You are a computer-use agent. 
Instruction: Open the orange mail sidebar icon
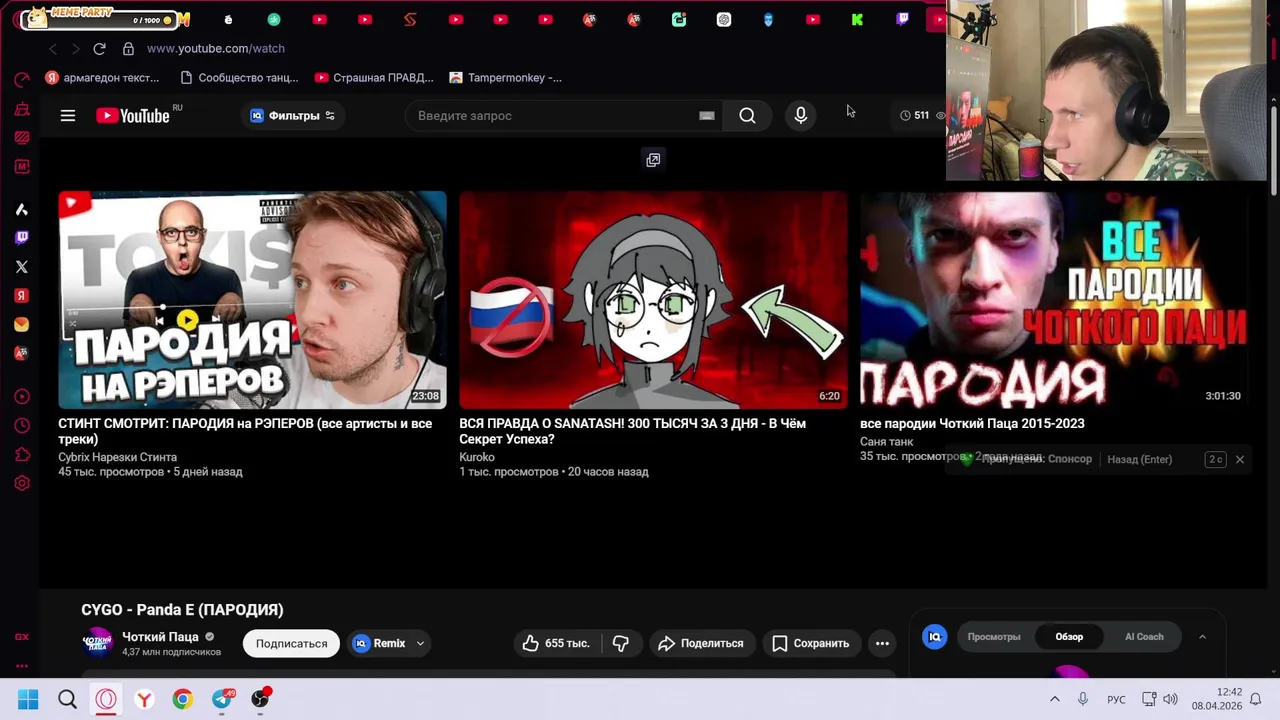pyautogui.click(x=22, y=325)
